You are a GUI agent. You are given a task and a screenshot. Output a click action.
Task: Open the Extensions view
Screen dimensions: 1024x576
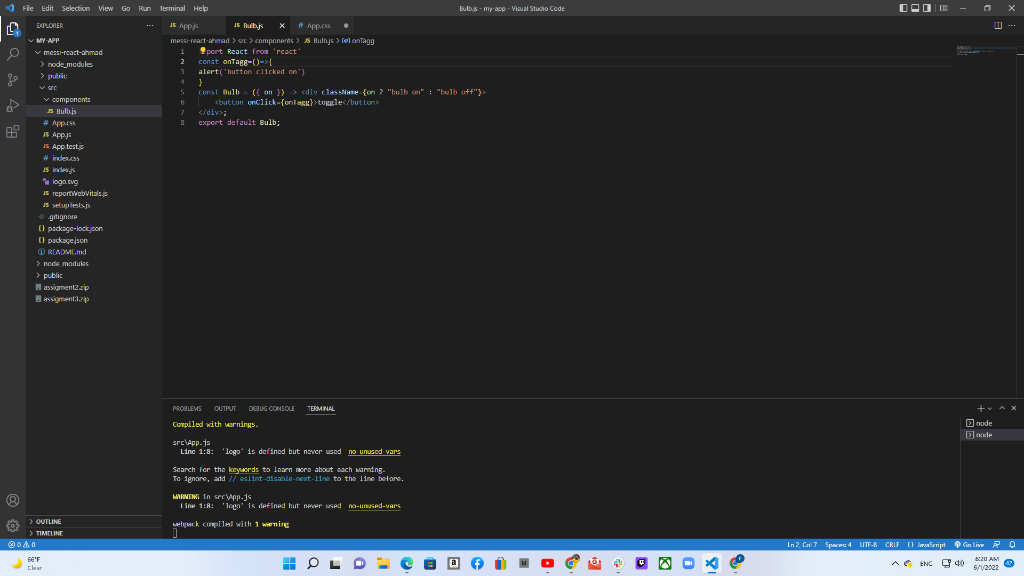(x=10, y=131)
